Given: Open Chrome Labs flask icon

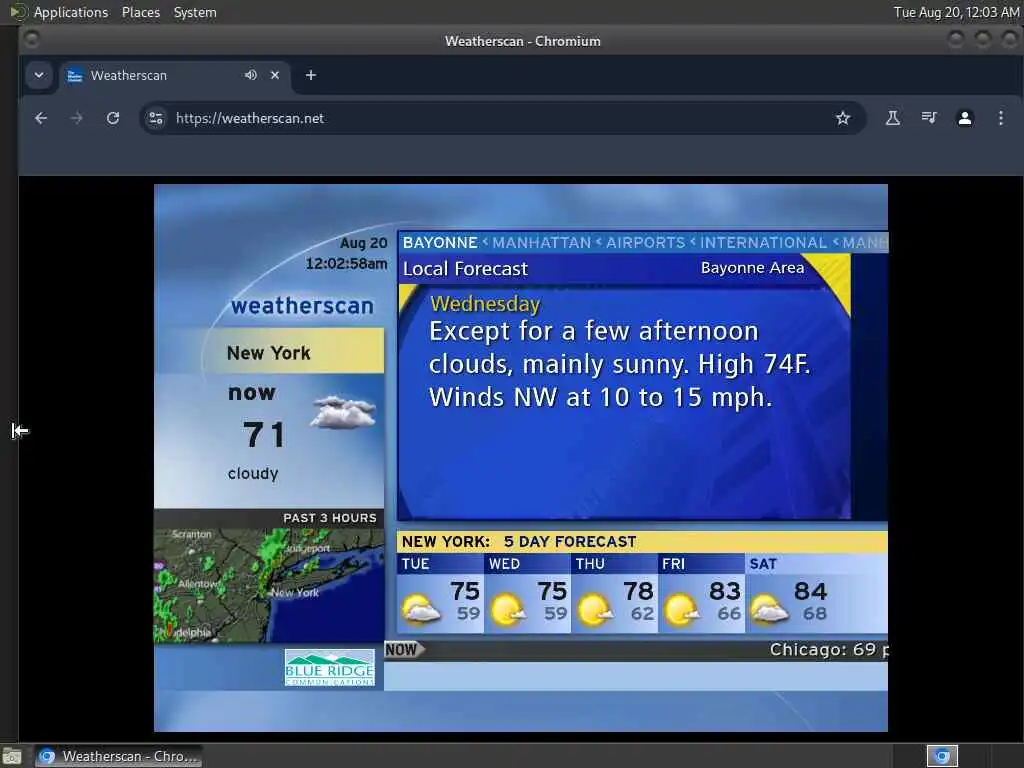Looking at the screenshot, I should (x=893, y=118).
